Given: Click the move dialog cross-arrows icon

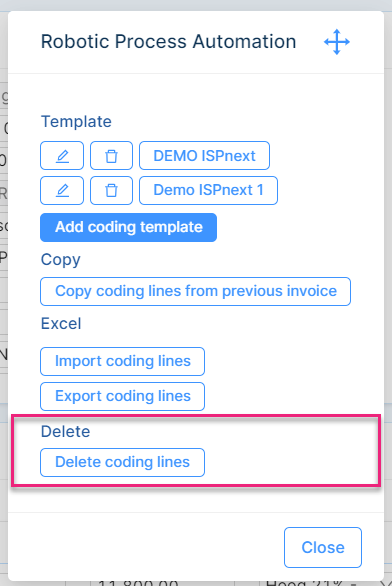Looking at the screenshot, I should [337, 42].
